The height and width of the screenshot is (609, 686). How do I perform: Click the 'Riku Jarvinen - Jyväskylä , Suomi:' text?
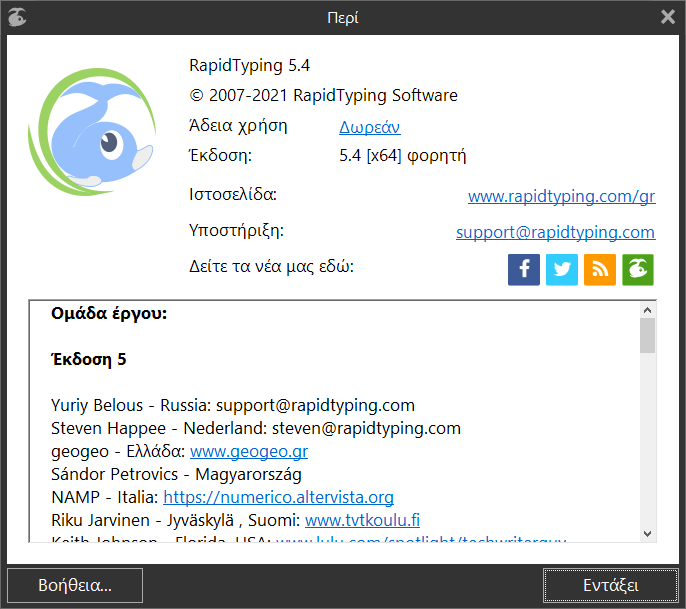[175, 520]
